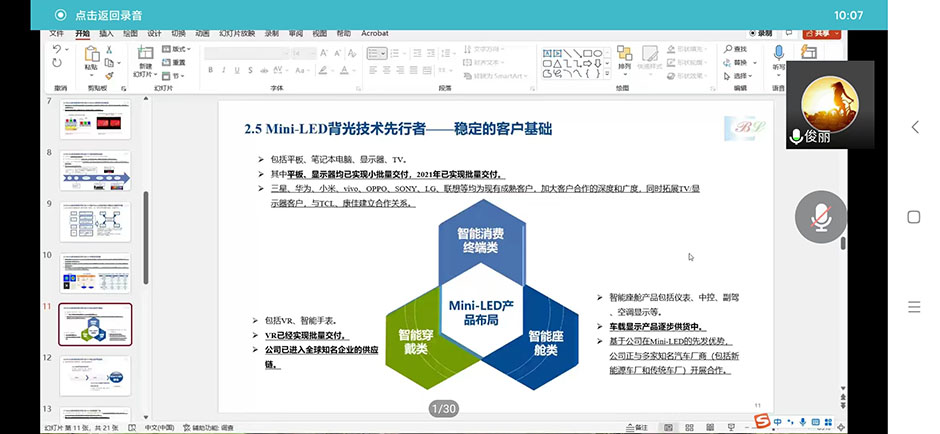Center-align the paragraph text
Viewport: 940px width, 434px height.
[388, 70]
